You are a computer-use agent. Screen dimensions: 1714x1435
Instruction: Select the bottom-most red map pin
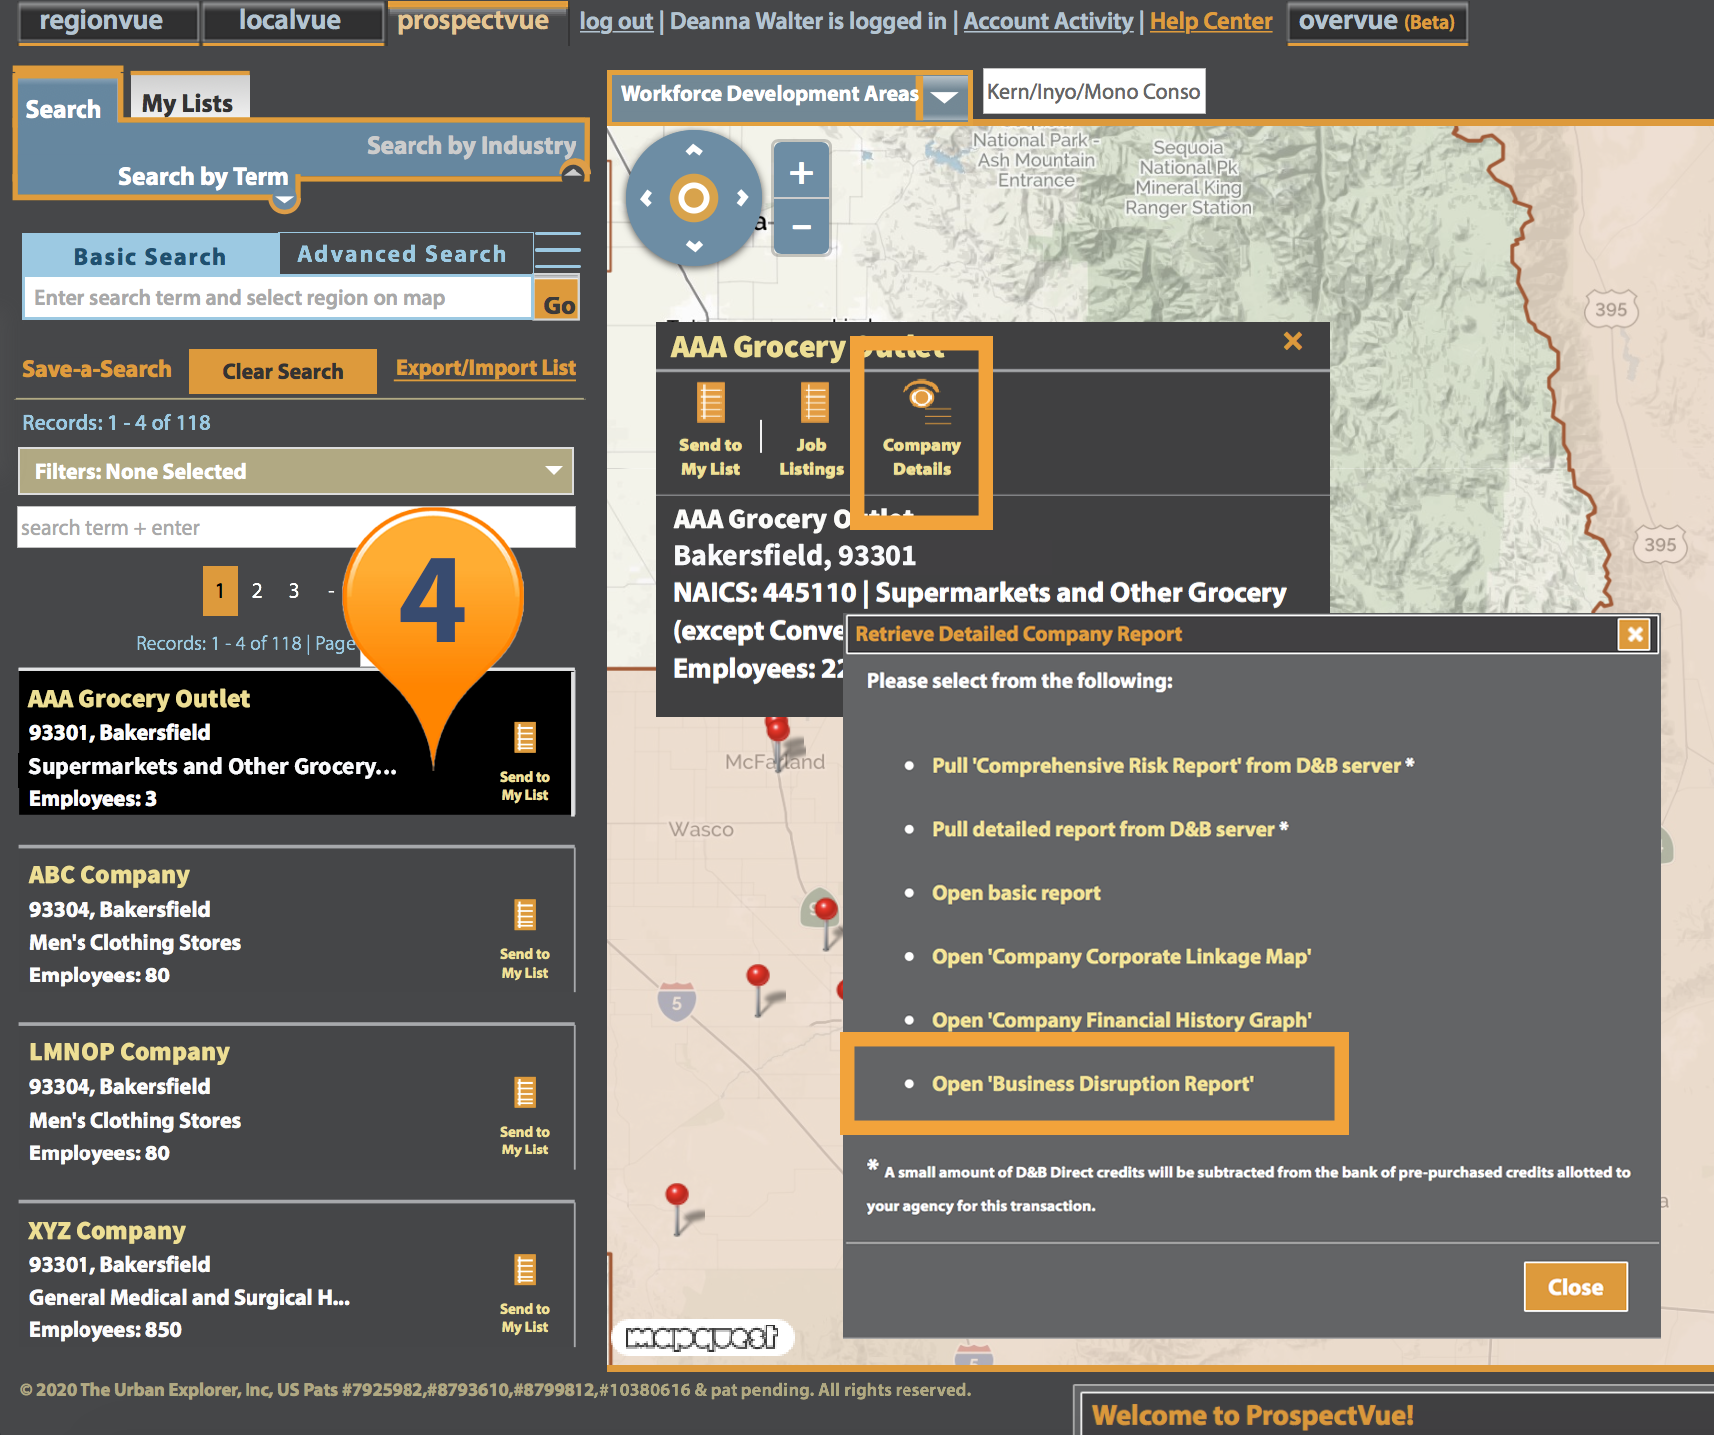coord(677,1193)
